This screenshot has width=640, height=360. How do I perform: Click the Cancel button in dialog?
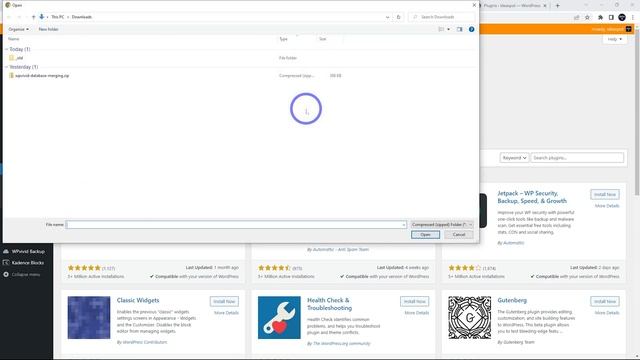tap(459, 235)
